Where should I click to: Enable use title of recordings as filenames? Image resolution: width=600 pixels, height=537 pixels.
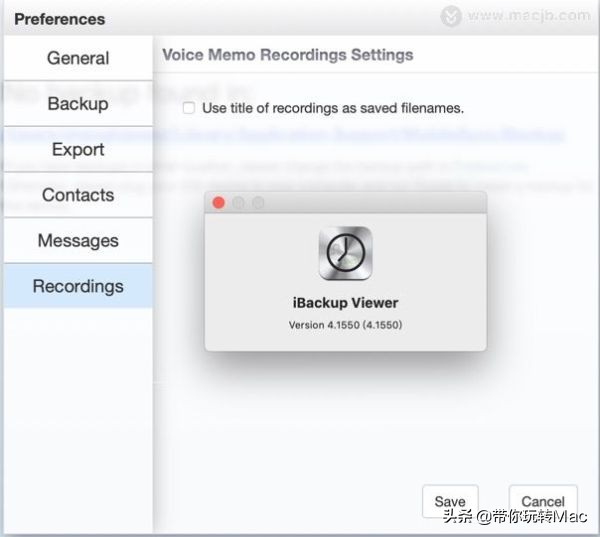[189, 108]
